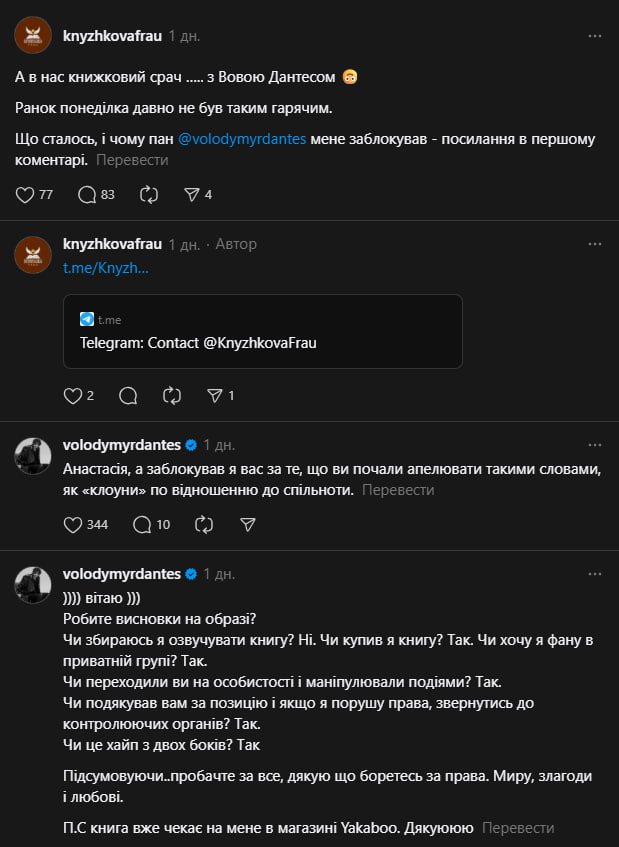
Task: Open the 83 comments on the first post
Action: tap(87, 195)
